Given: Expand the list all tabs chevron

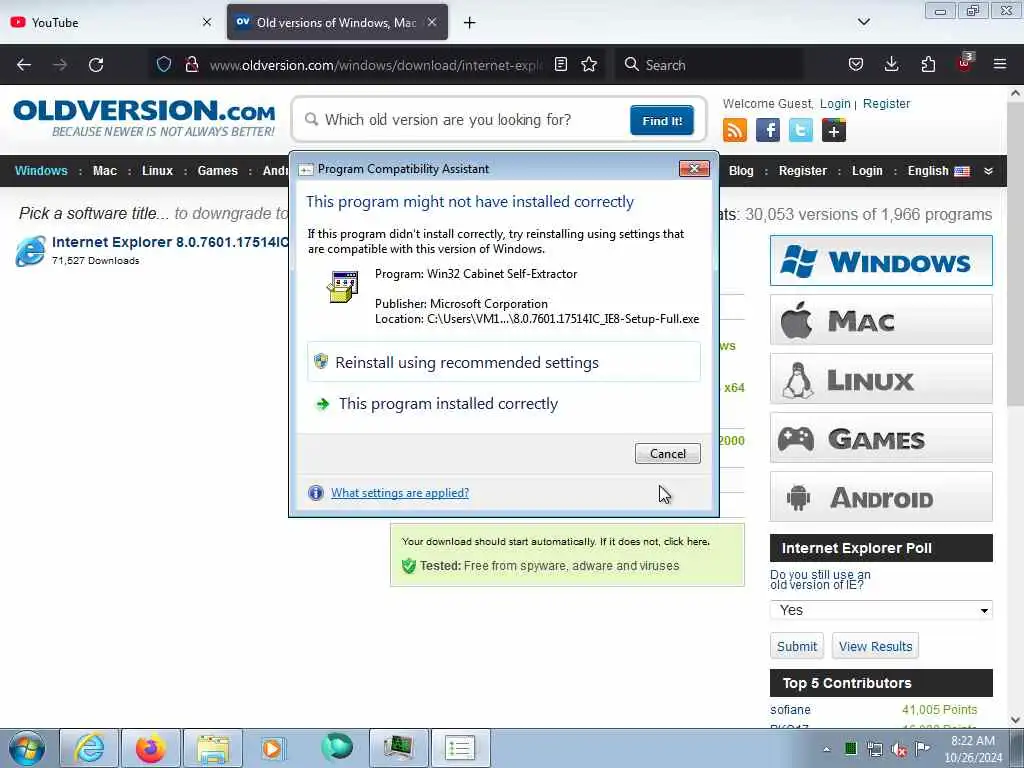Looking at the screenshot, I should tap(863, 22).
